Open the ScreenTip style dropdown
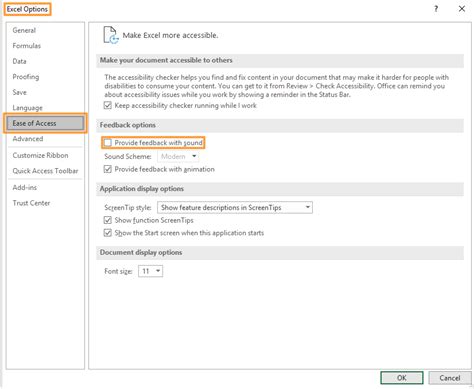The width and height of the screenshot is (474, 389). pos(235,207)
